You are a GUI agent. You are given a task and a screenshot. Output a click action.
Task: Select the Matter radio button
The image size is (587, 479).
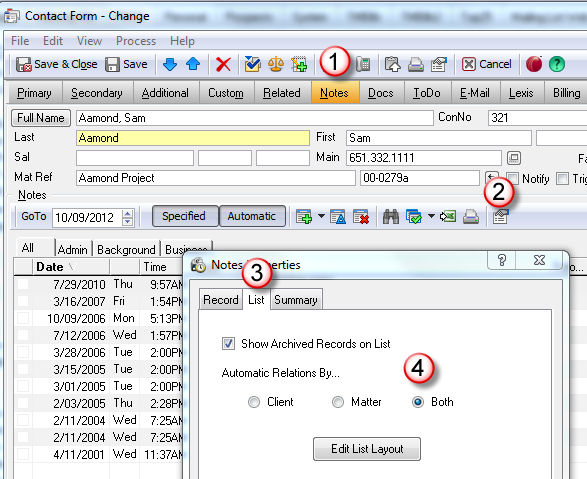coord(338,402)
